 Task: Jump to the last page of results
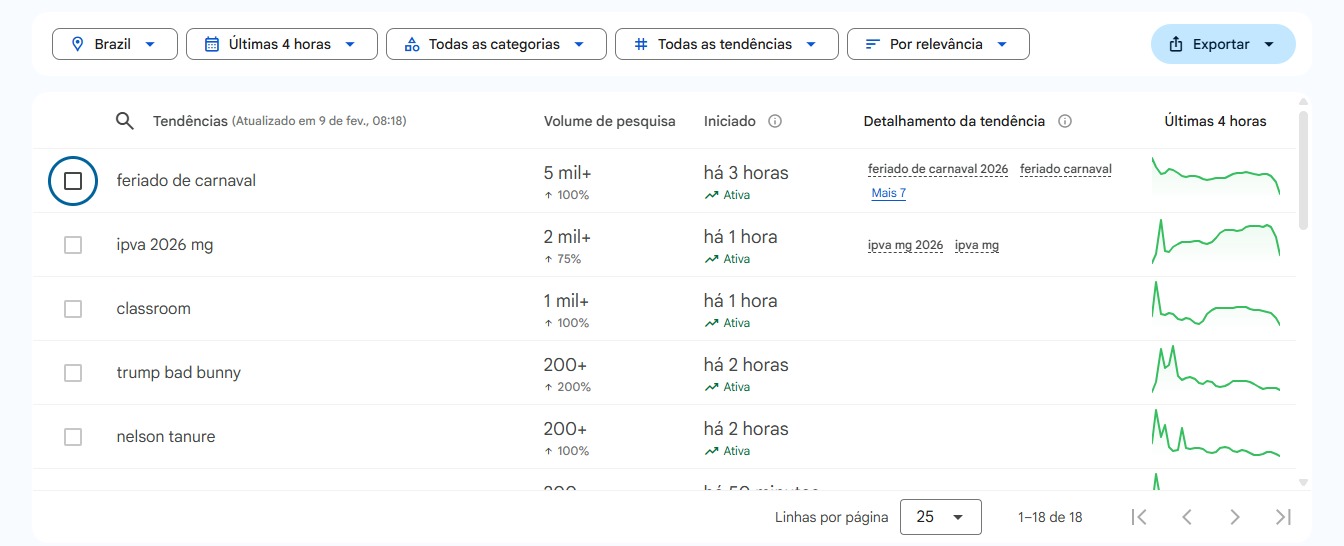[x=1284, y=517]
